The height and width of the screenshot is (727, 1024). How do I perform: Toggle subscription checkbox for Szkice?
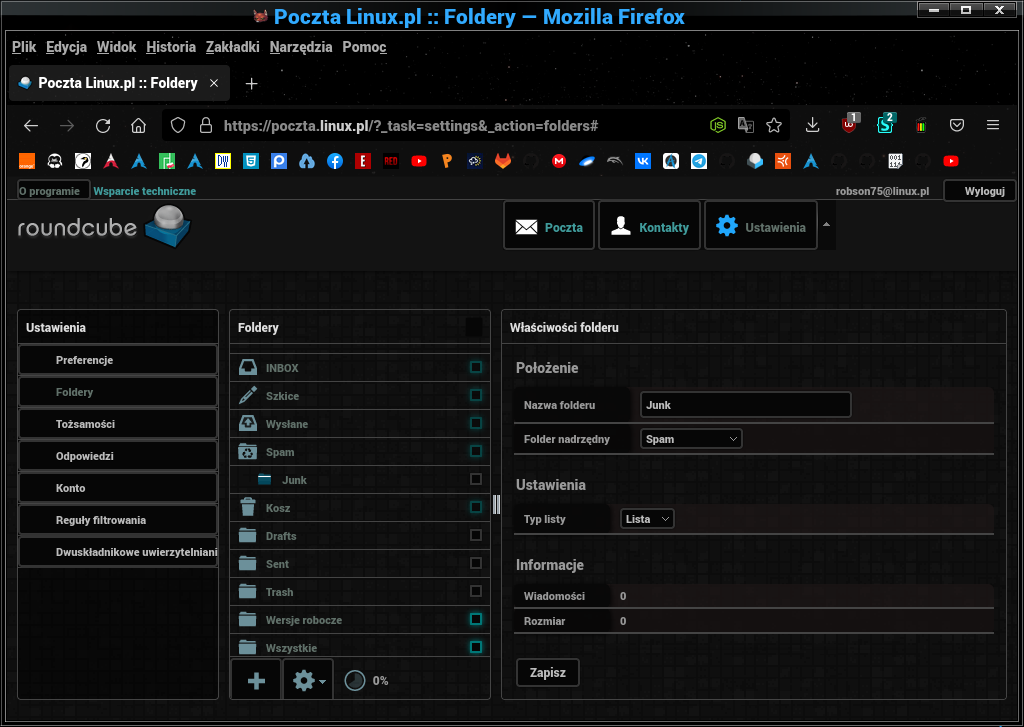476,395
